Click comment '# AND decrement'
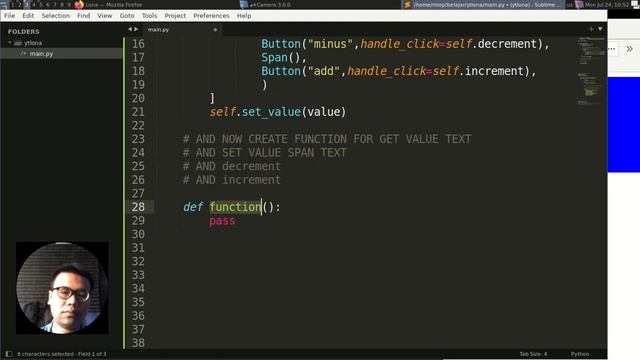This screenshot has height=360, width=640. (232, 166)
